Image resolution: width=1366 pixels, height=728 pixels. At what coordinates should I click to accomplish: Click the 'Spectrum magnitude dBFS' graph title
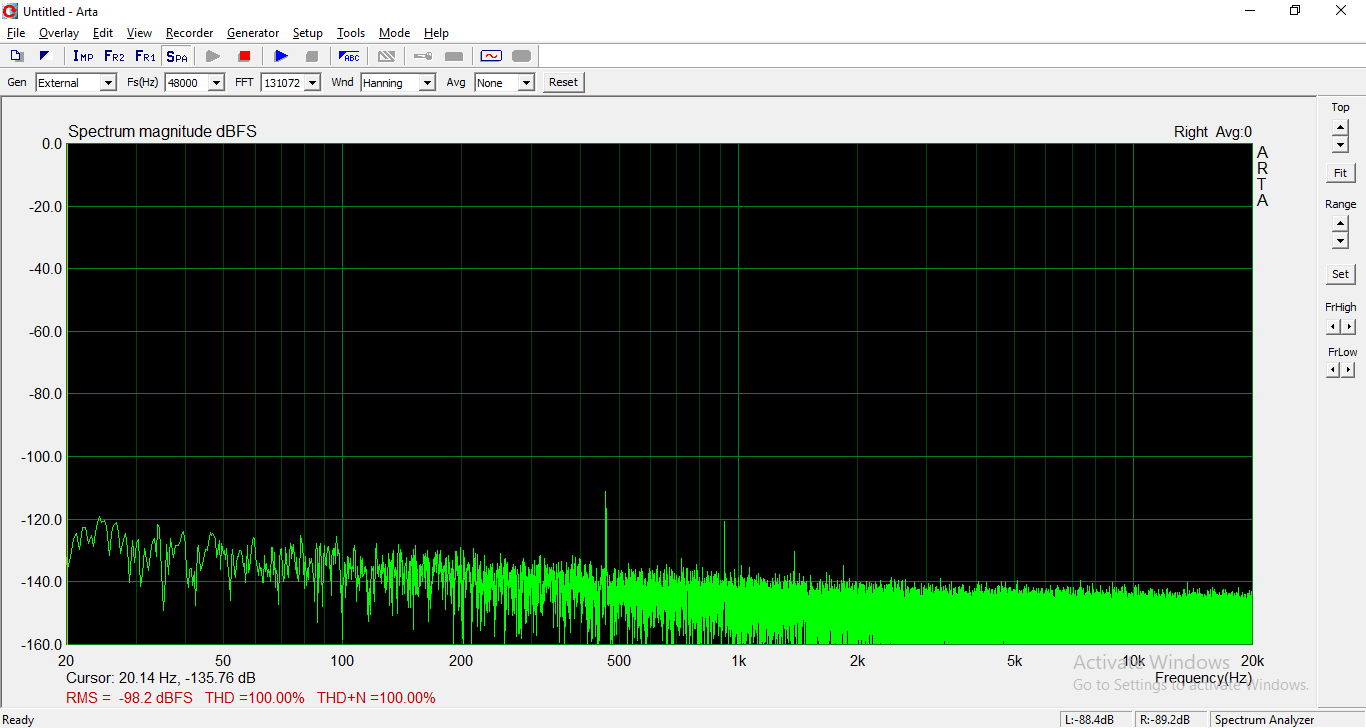click(162, 132)
